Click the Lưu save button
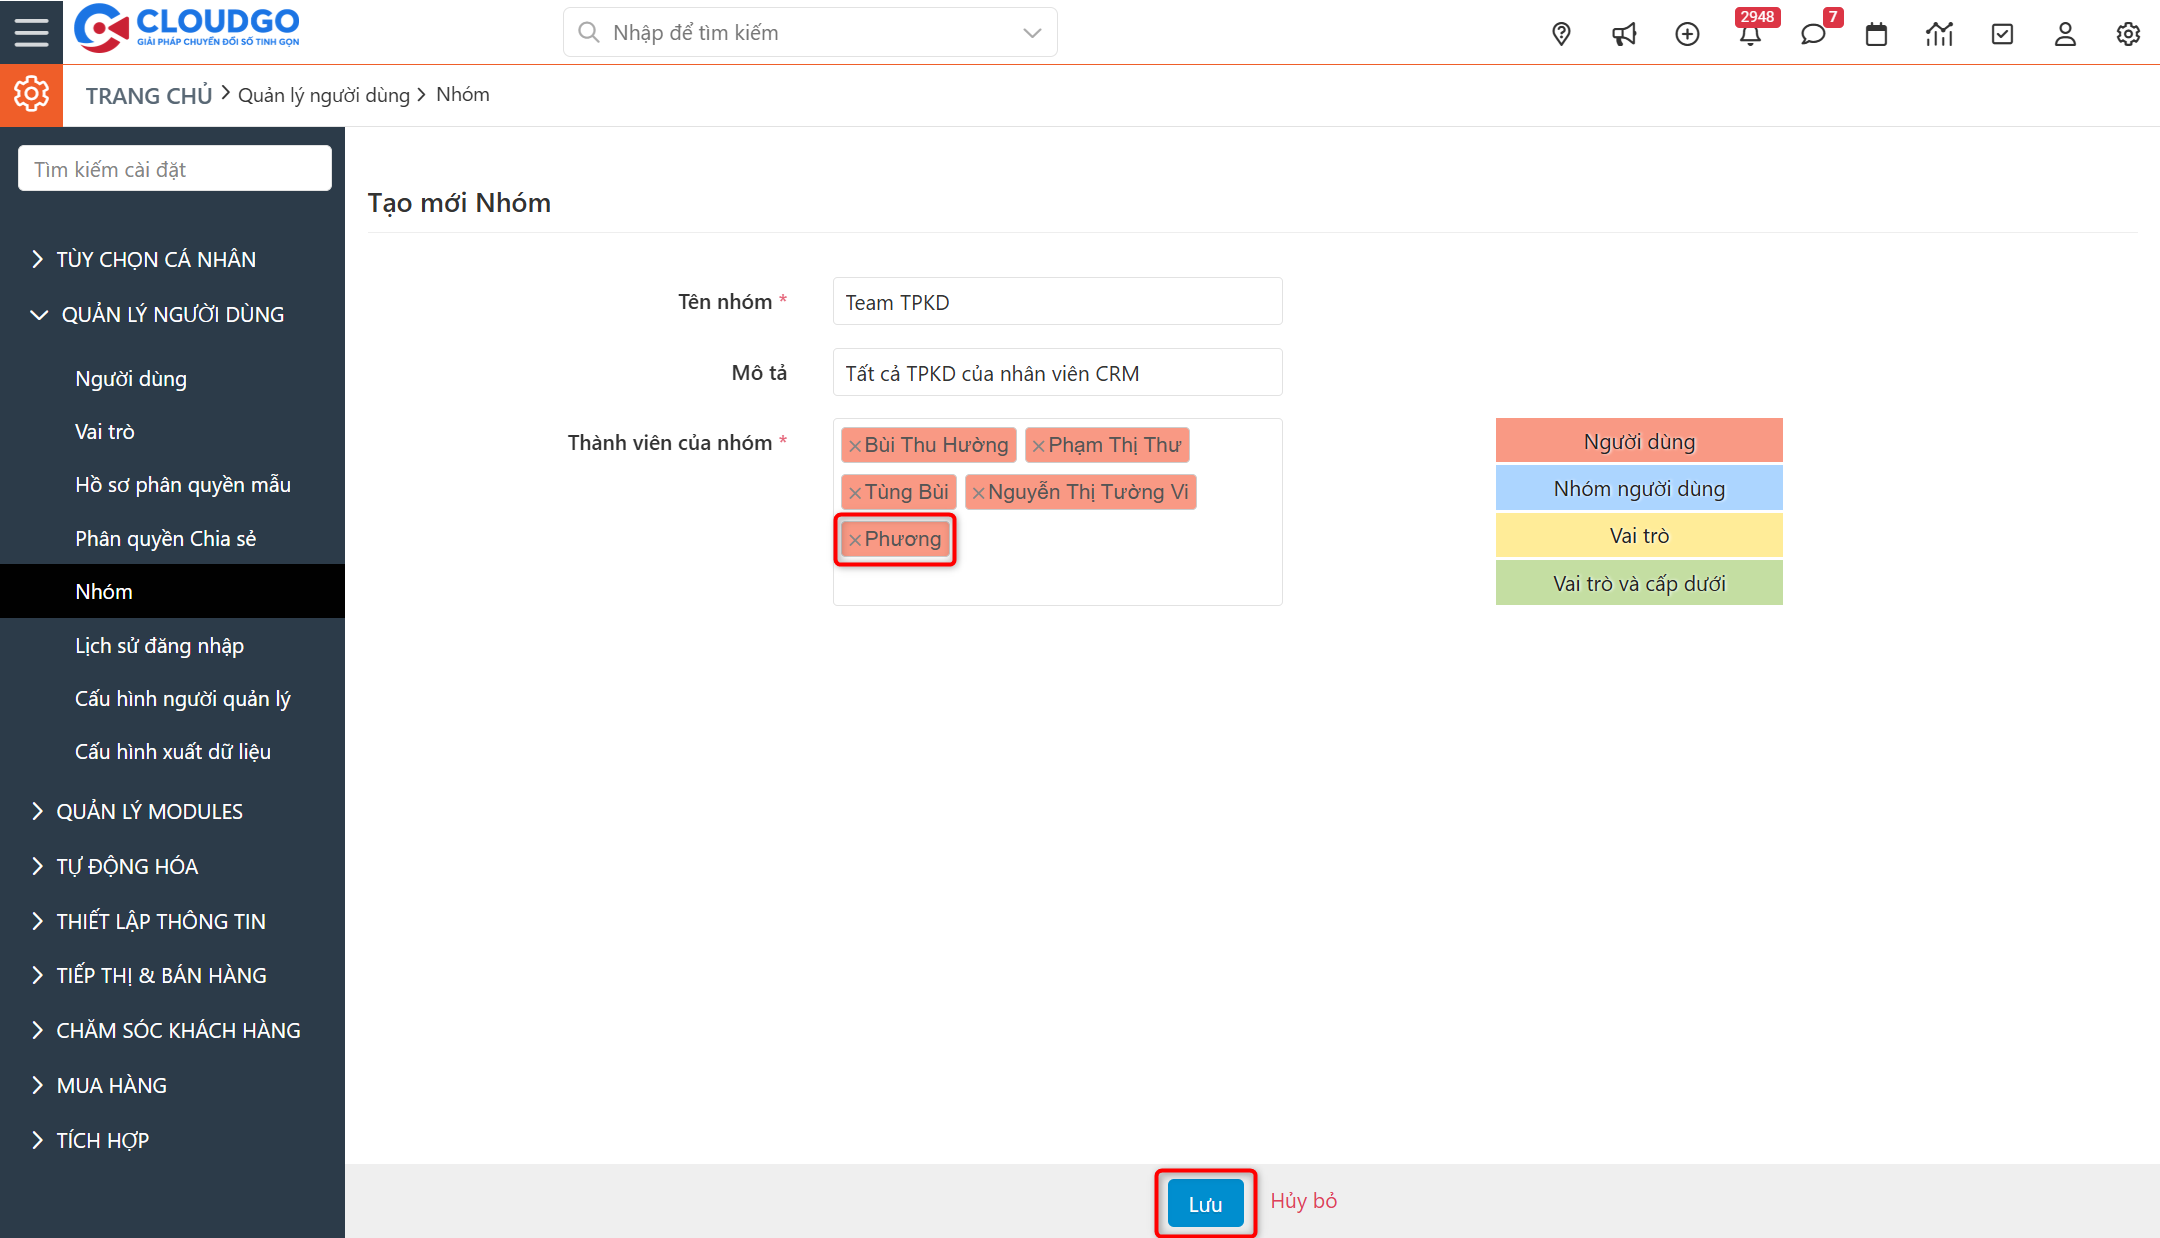The width and height of the screenshot is (2160, 1238). 1205,1204
